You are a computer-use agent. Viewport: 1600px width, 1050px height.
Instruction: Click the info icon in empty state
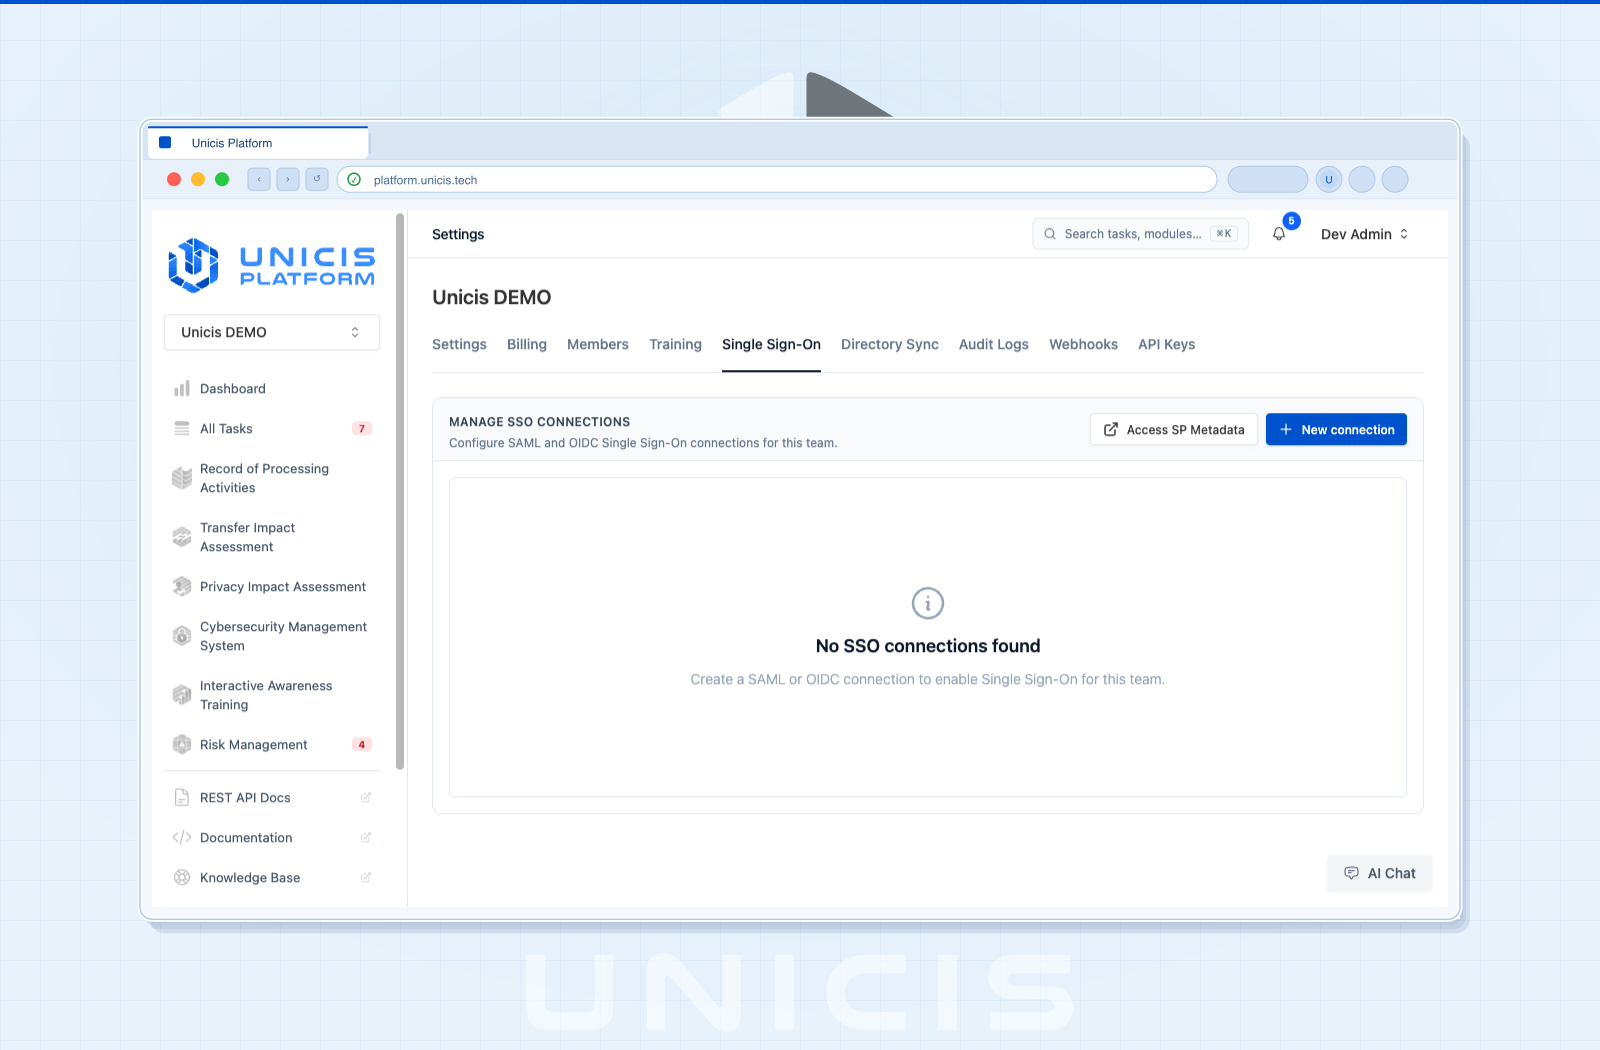928,603
